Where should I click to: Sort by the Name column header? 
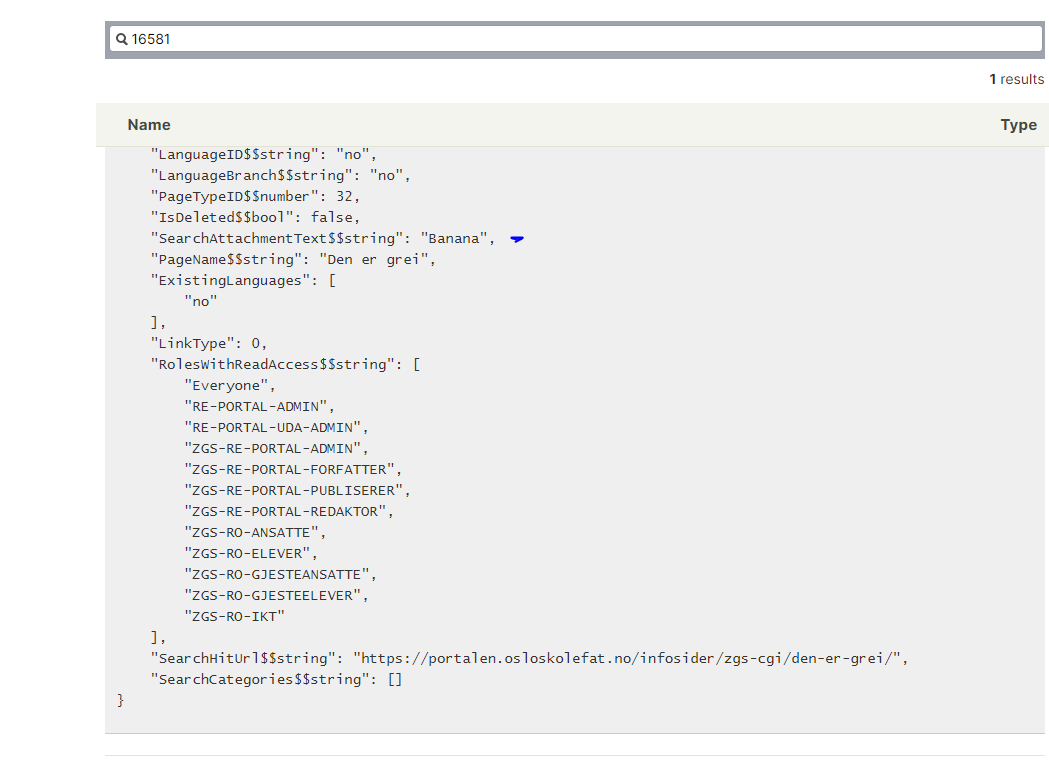point(149,125)
